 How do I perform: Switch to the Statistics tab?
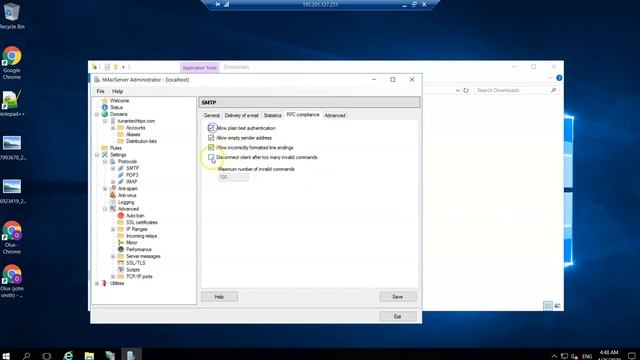point(272,116)
